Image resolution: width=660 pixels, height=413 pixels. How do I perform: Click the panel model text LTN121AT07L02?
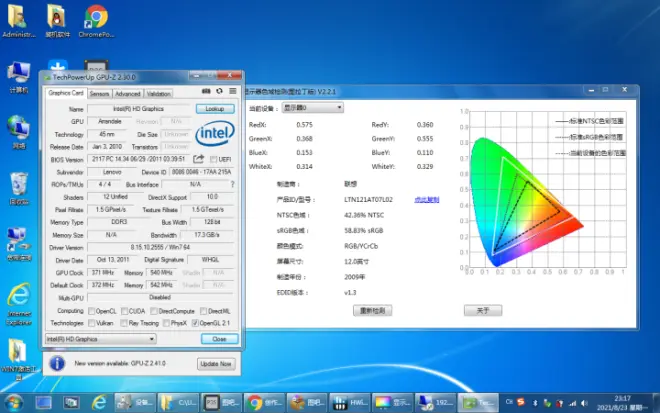[x=368, y=200]
